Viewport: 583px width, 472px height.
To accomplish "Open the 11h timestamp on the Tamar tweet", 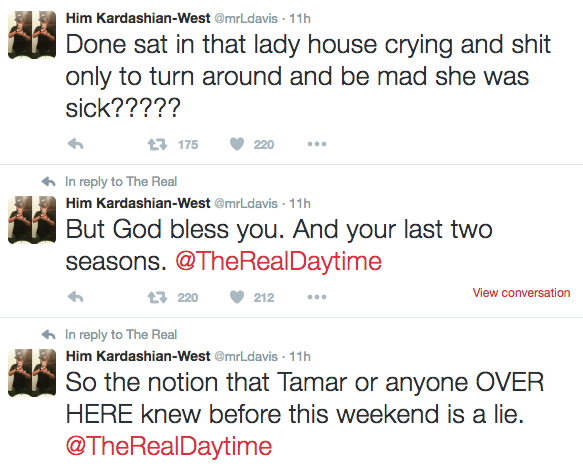I will (x=300, y=356).
